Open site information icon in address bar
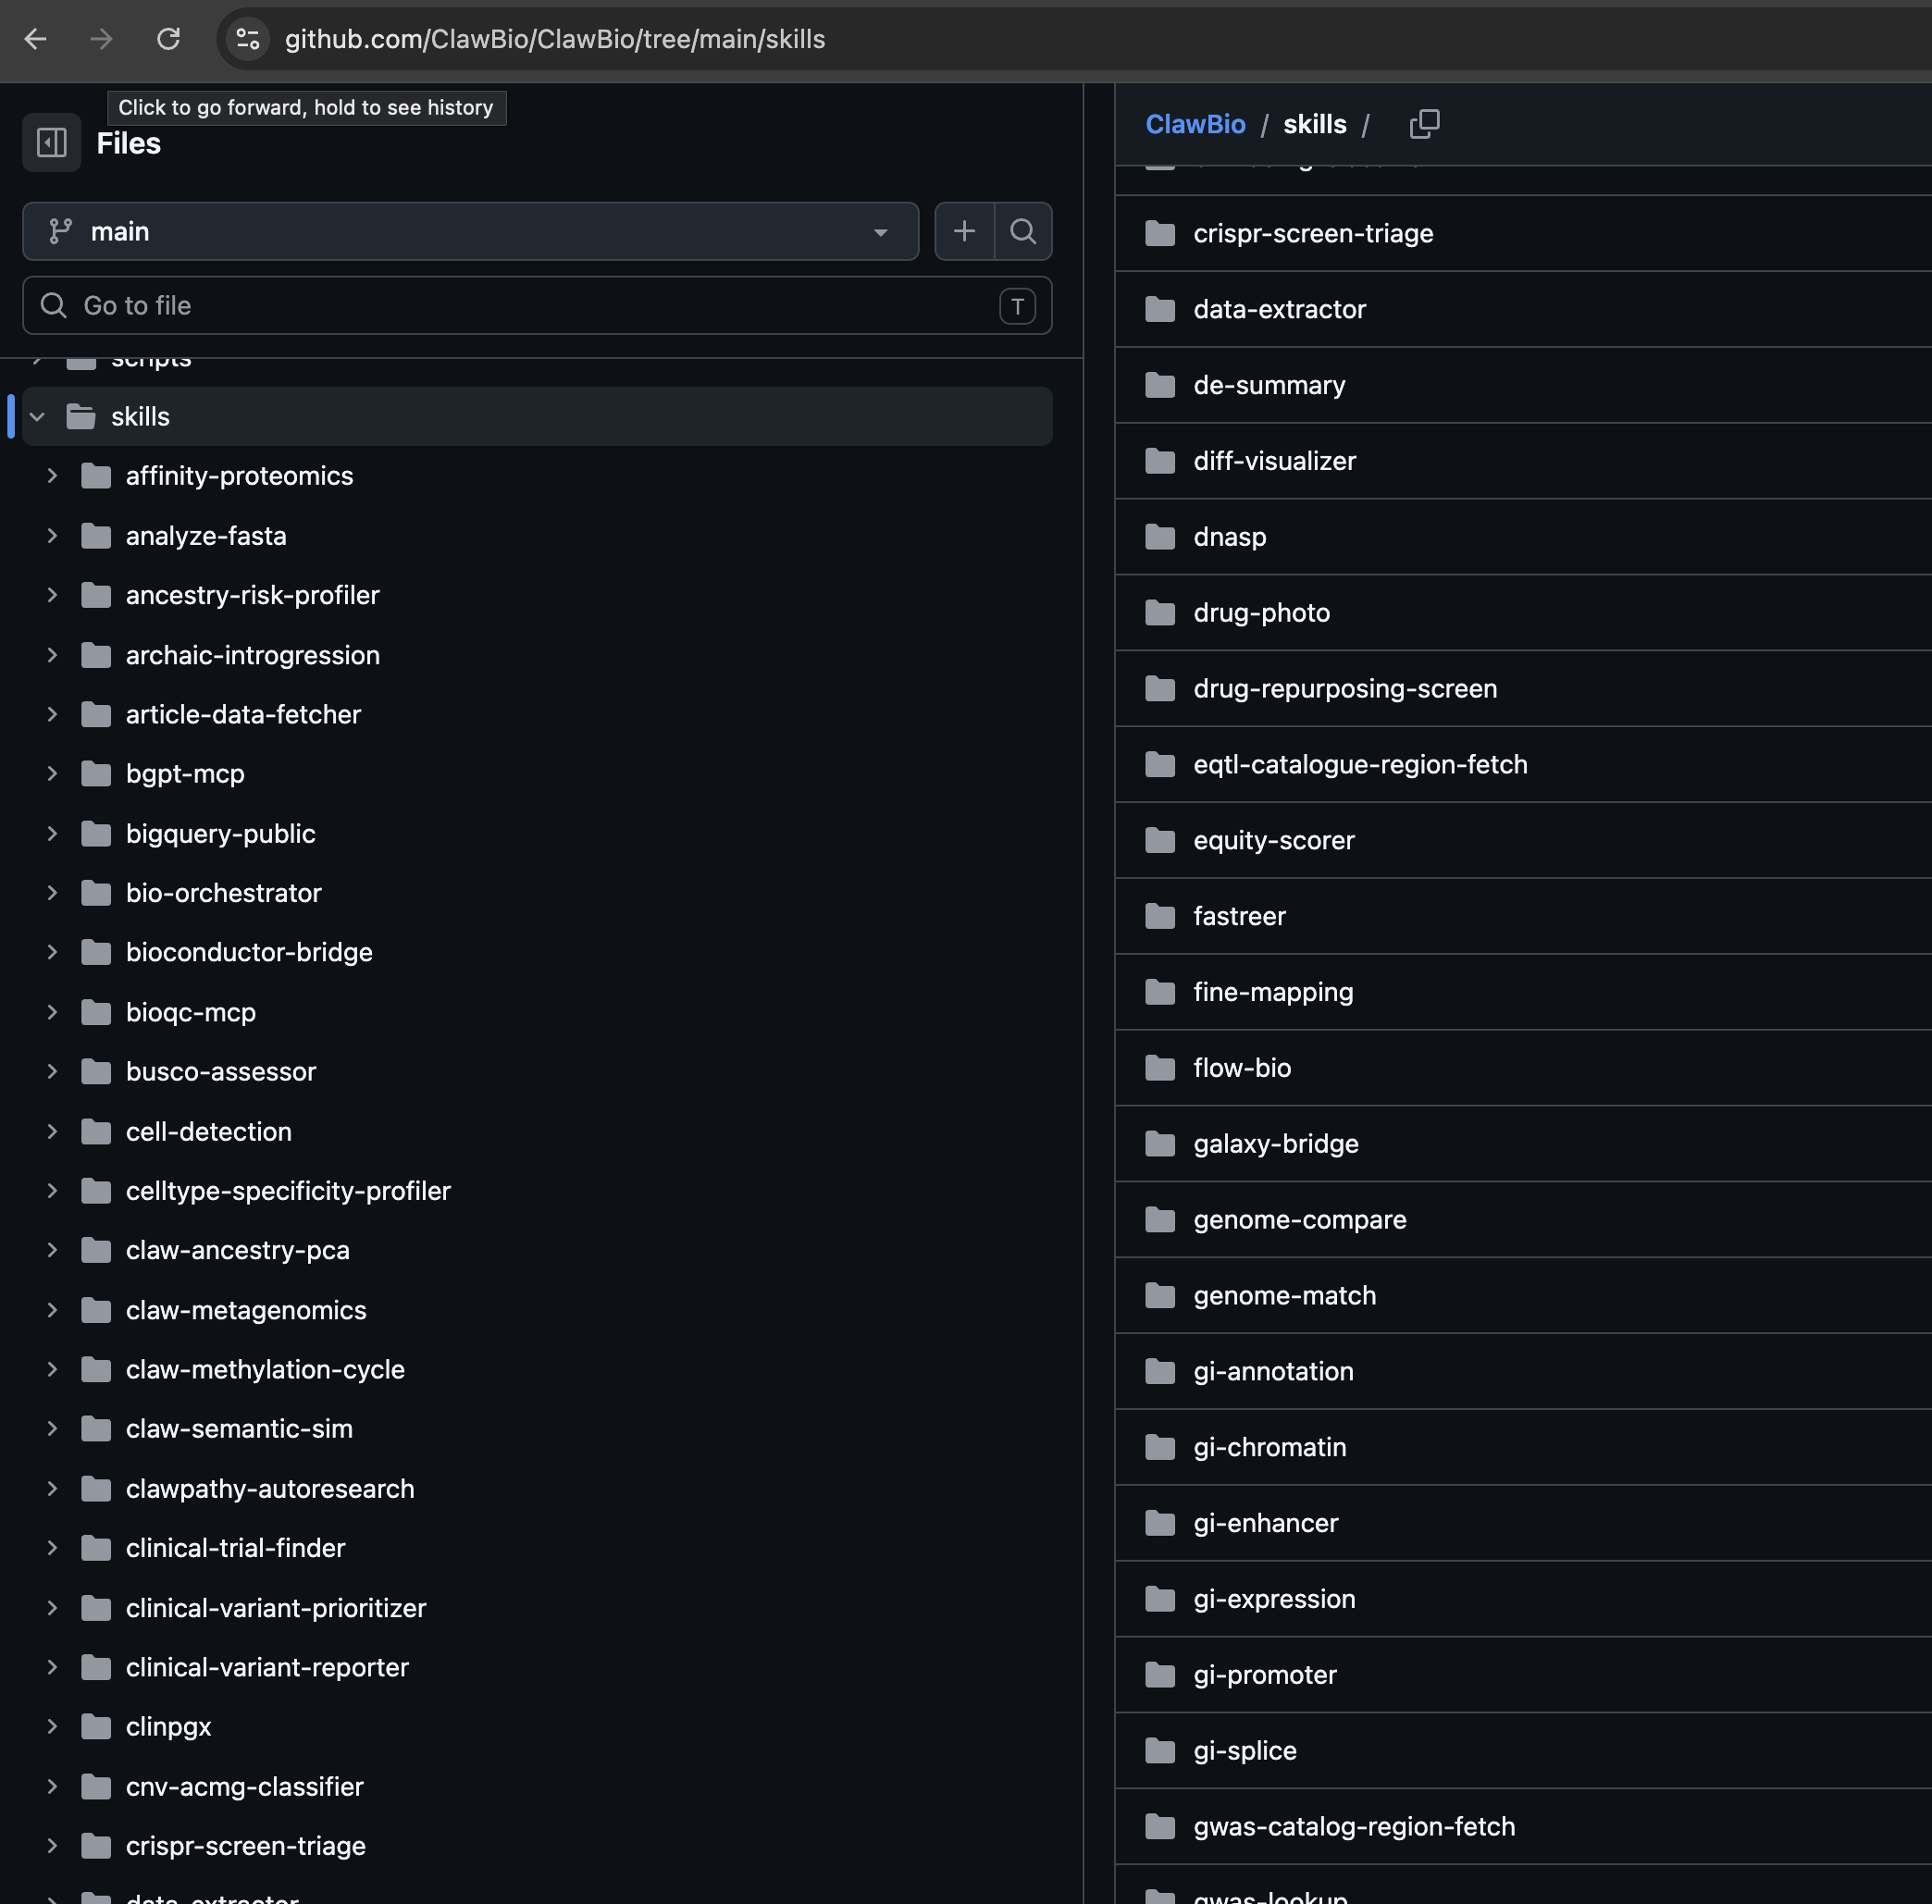Image resolution: width=1932 pixels, height=1904 pixels. [x=248, y=39]
